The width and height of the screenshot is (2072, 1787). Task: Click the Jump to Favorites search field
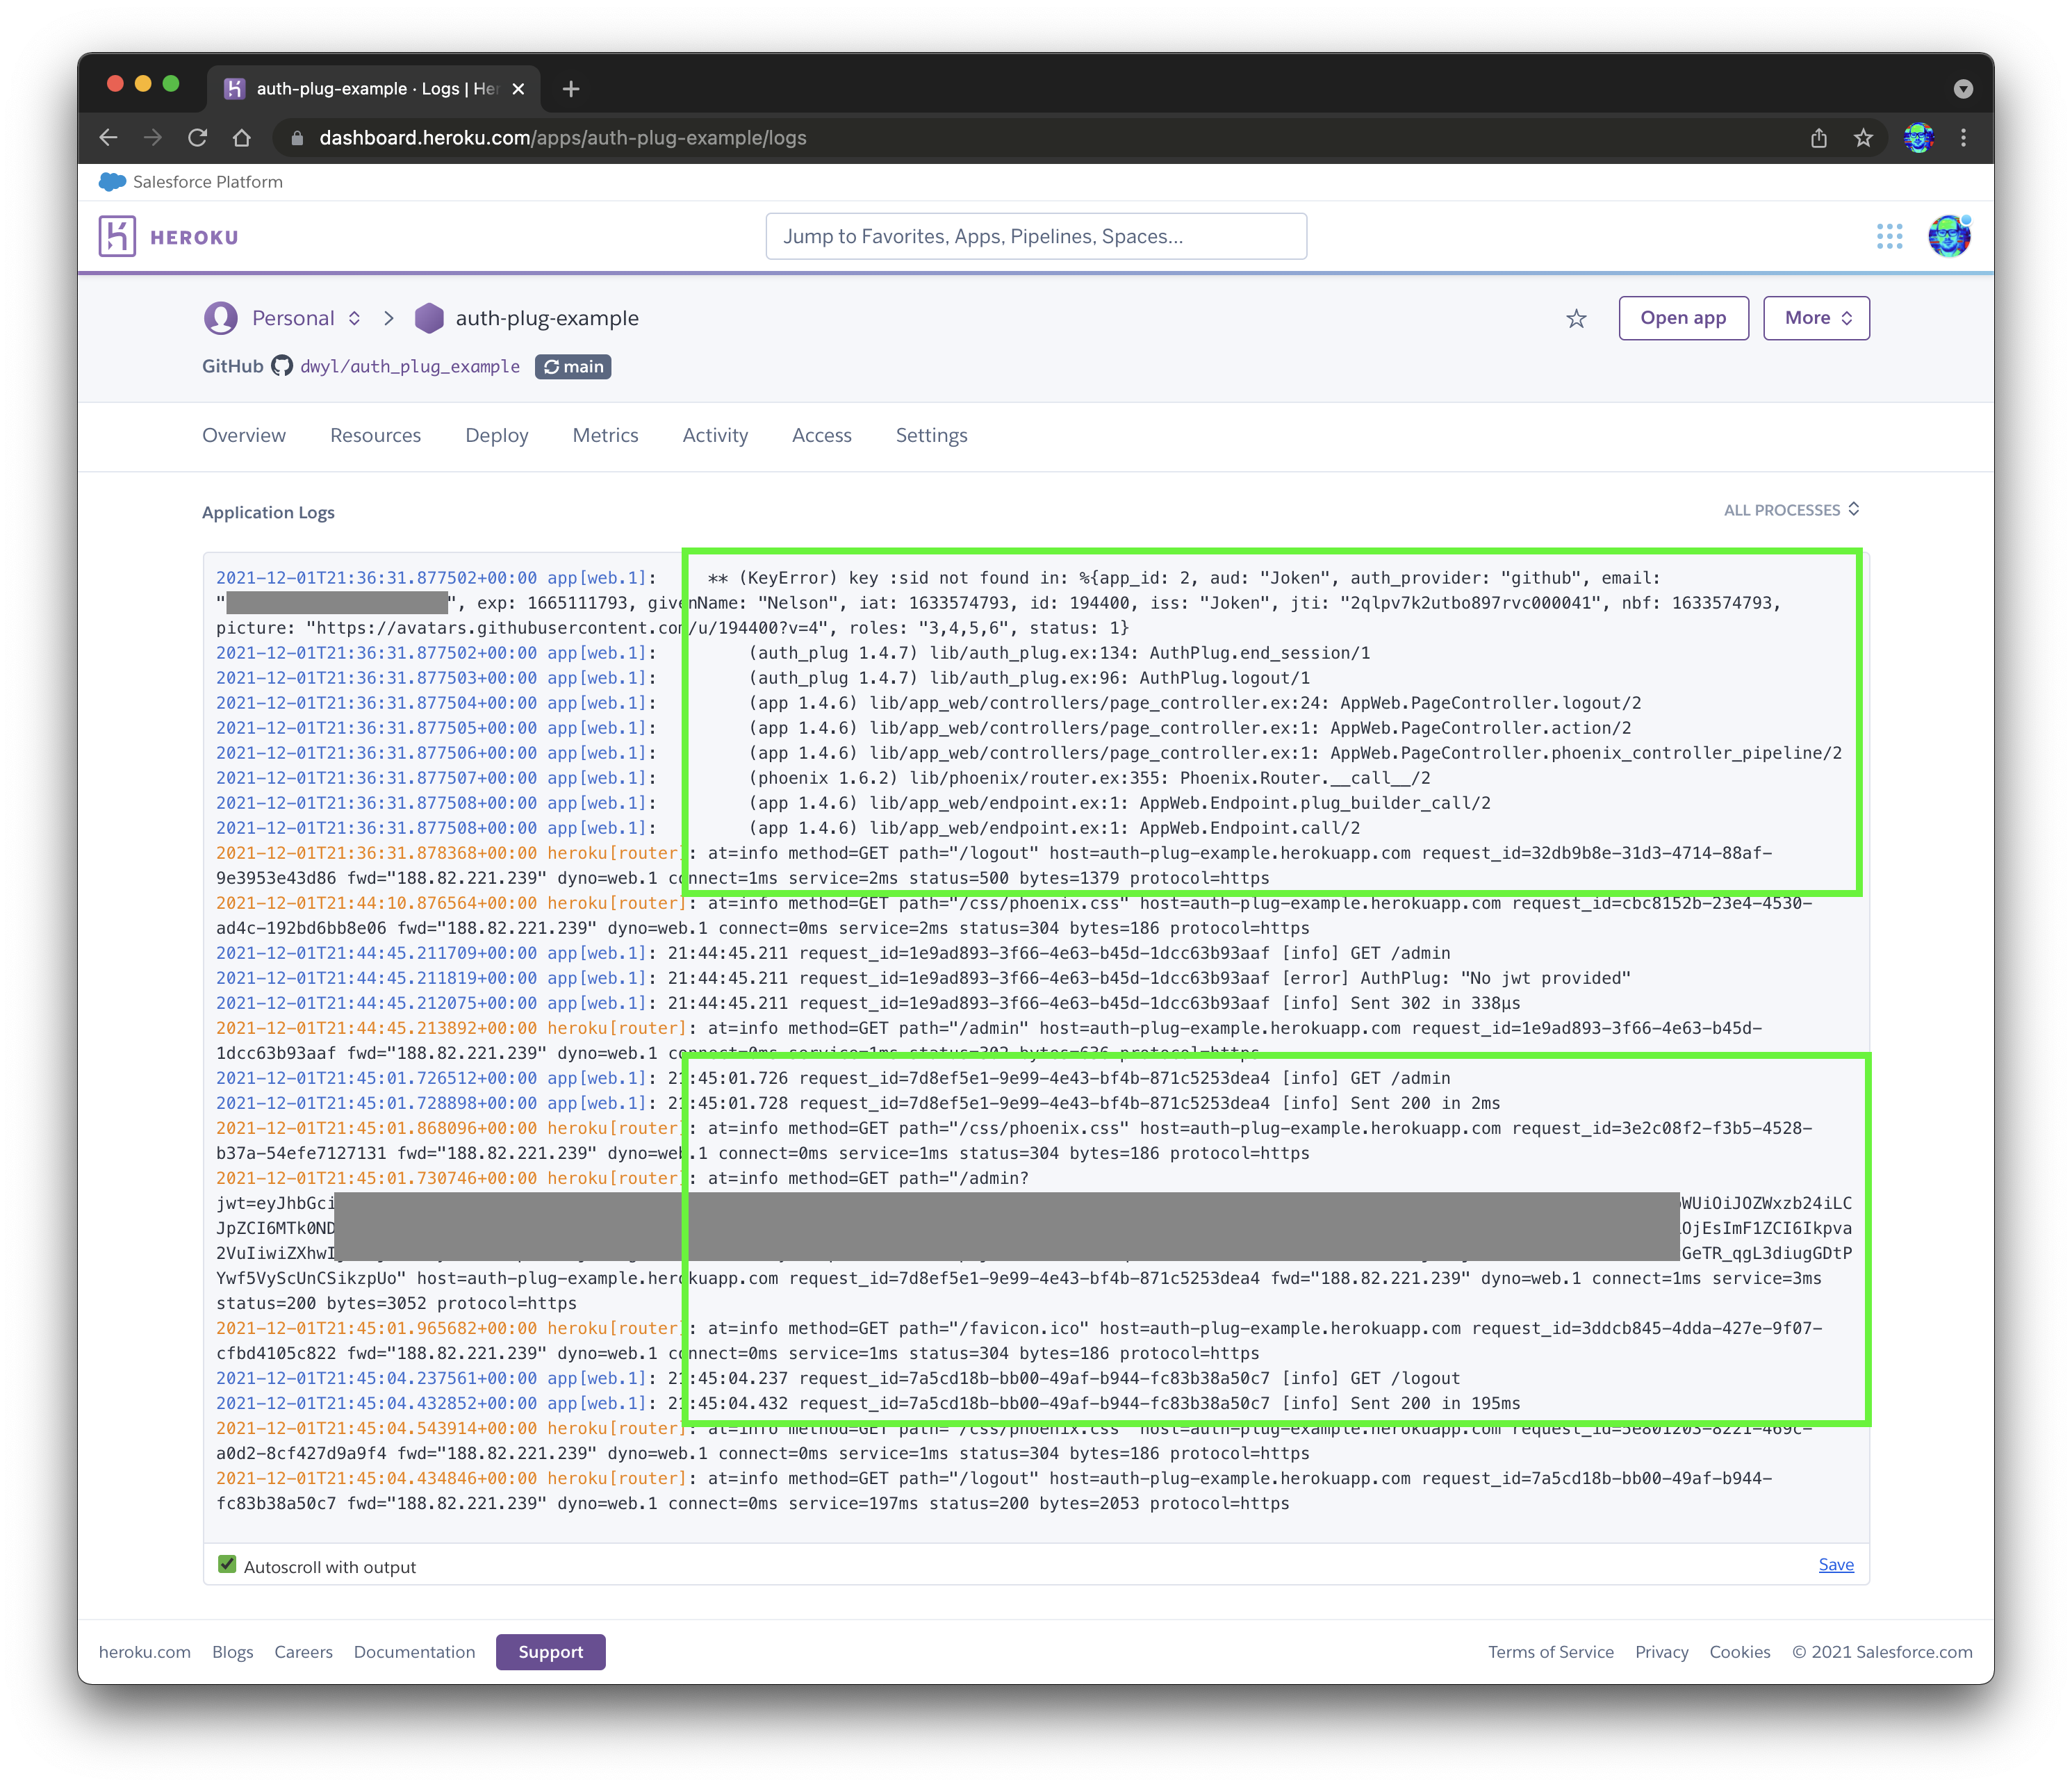tap(1035, 236)
